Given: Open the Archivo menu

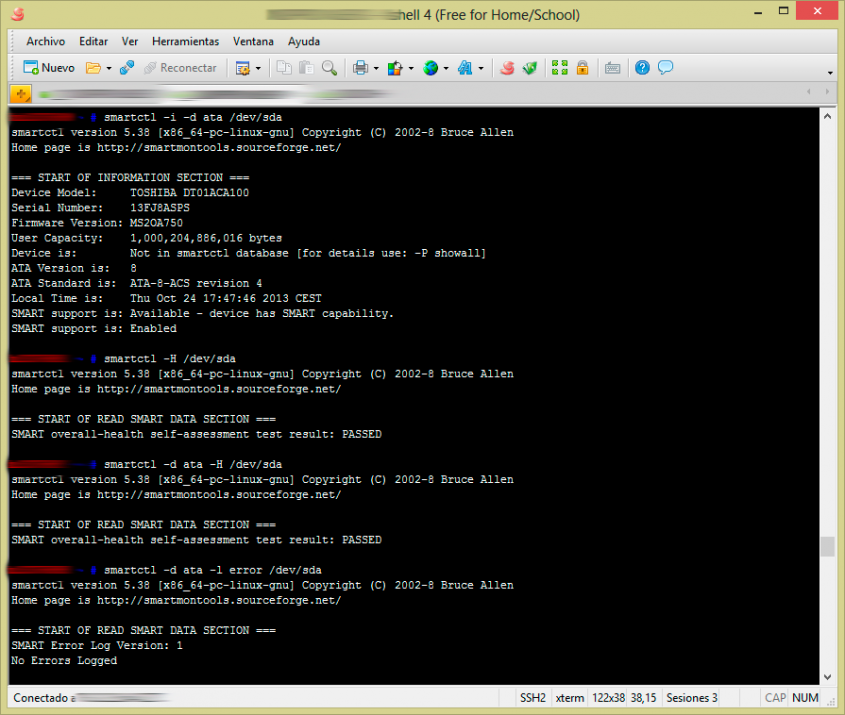Looking at the screenshot, I should pyautogui.click(x=45, y=41).
